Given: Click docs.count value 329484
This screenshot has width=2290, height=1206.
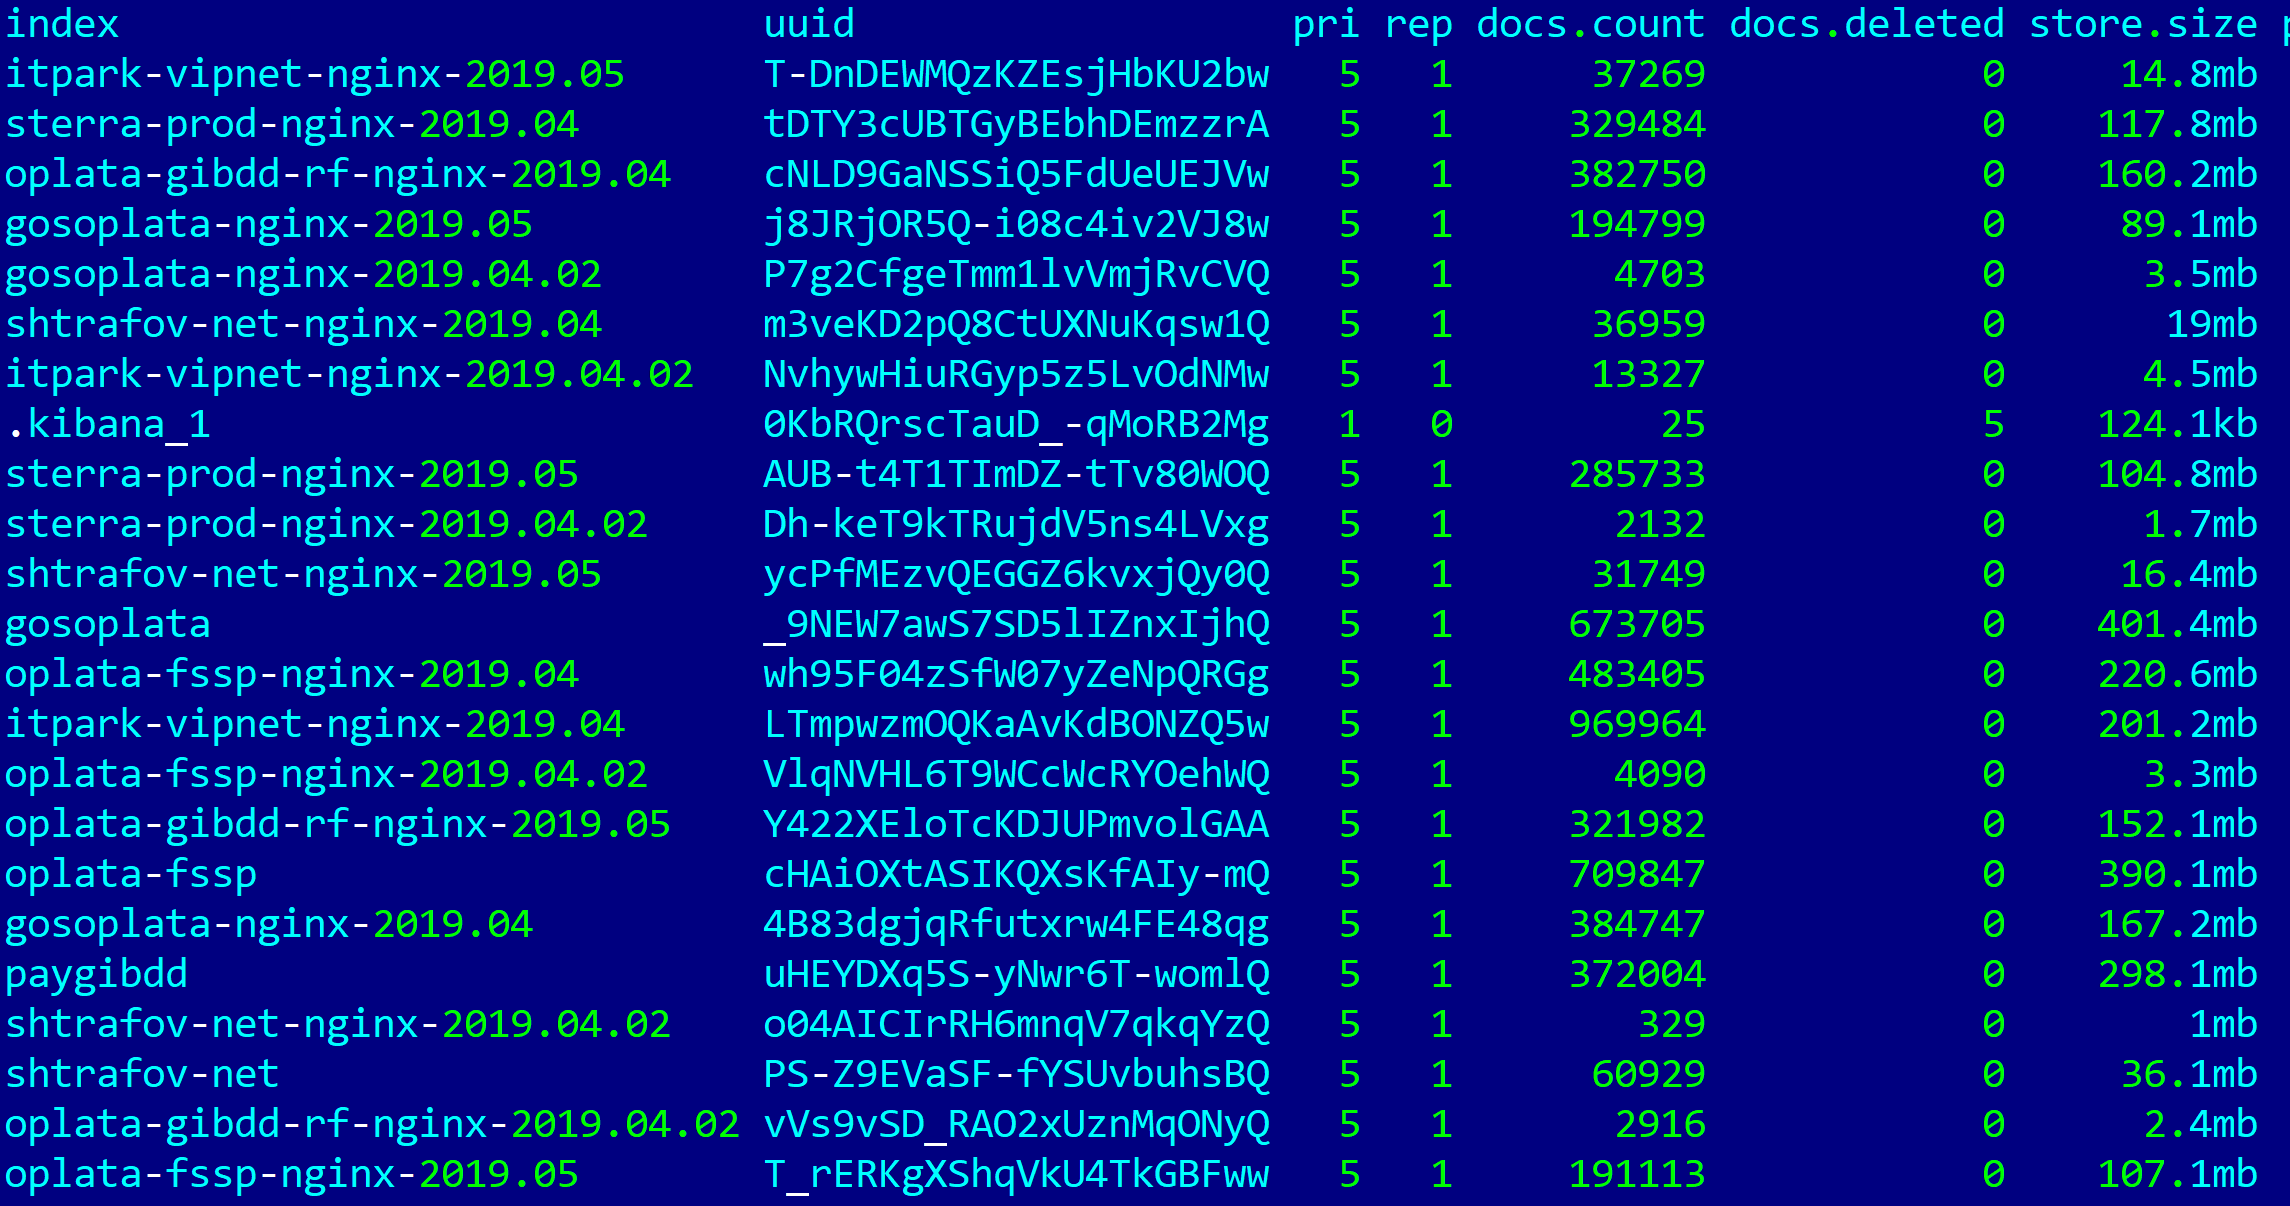Looking at the screenshot, I should [x=1637, y=124].
